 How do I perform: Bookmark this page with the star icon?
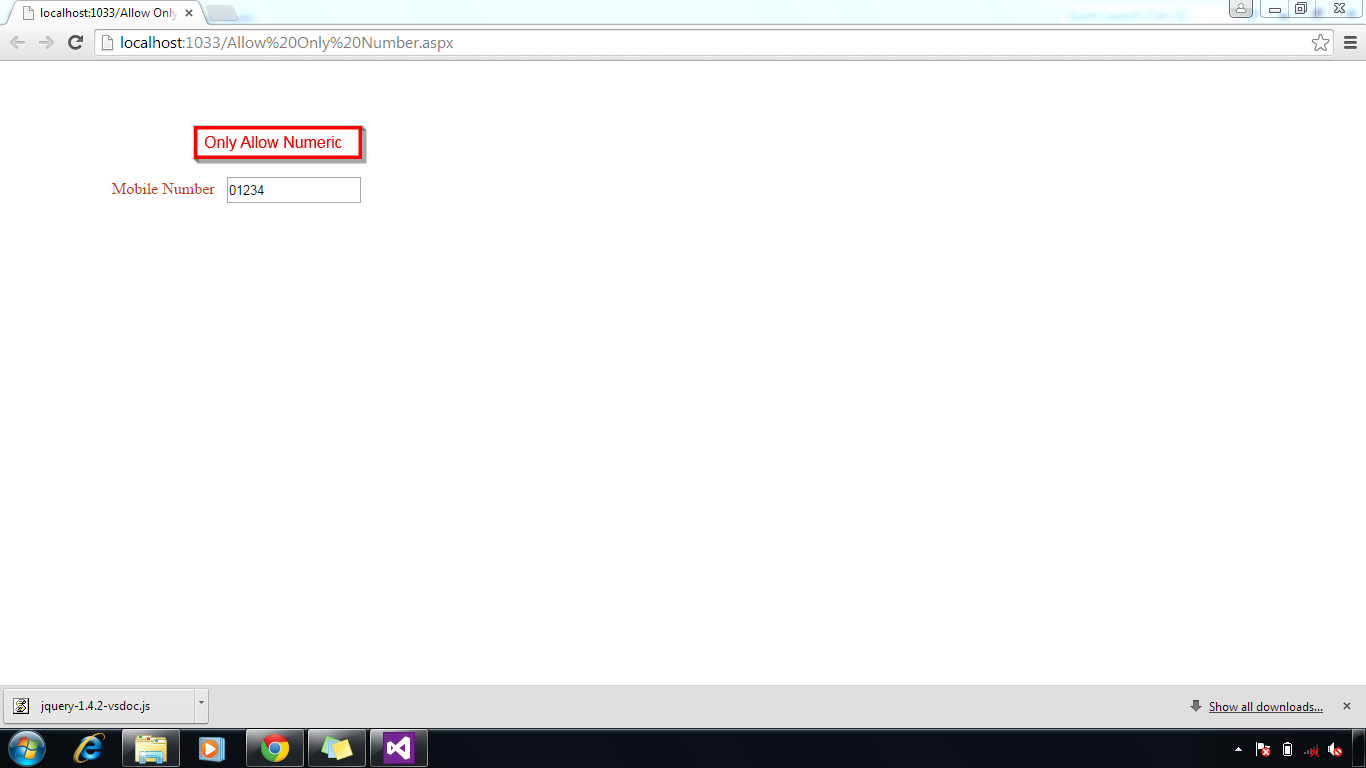(x=1322, y=42)
